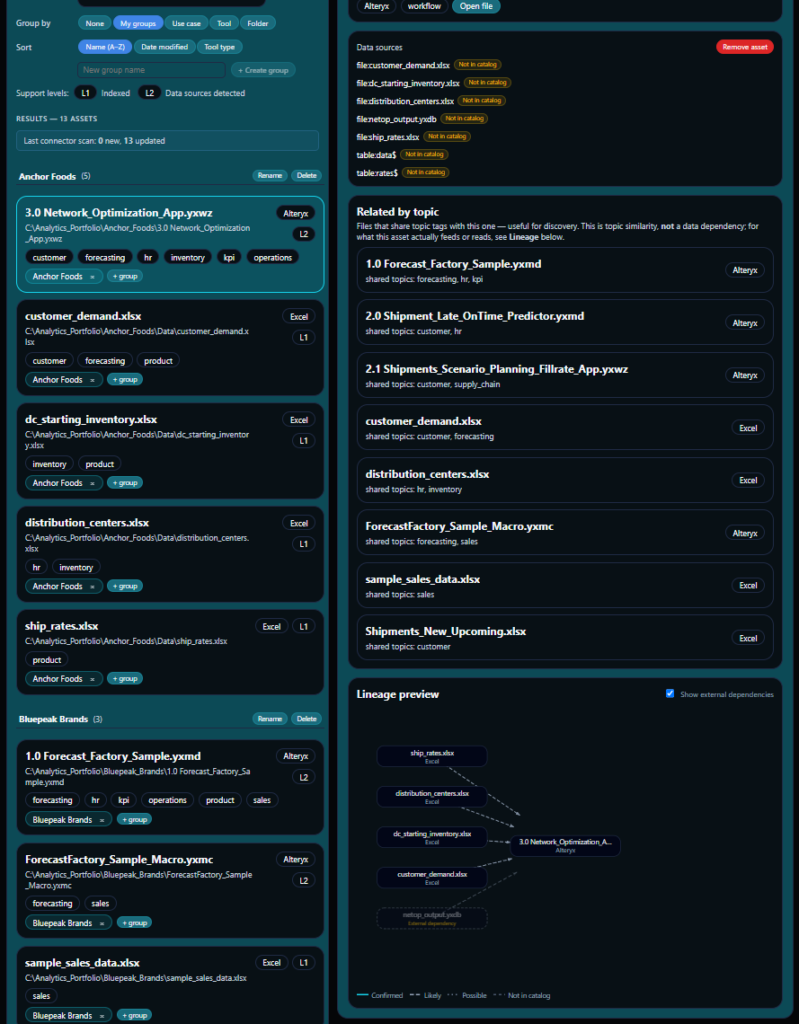Image resolution: width=799 pixels, height=1024 pixels.
Task: Add a group to the 3.0 Network_Optimization_App card
Action: point(125,276)
